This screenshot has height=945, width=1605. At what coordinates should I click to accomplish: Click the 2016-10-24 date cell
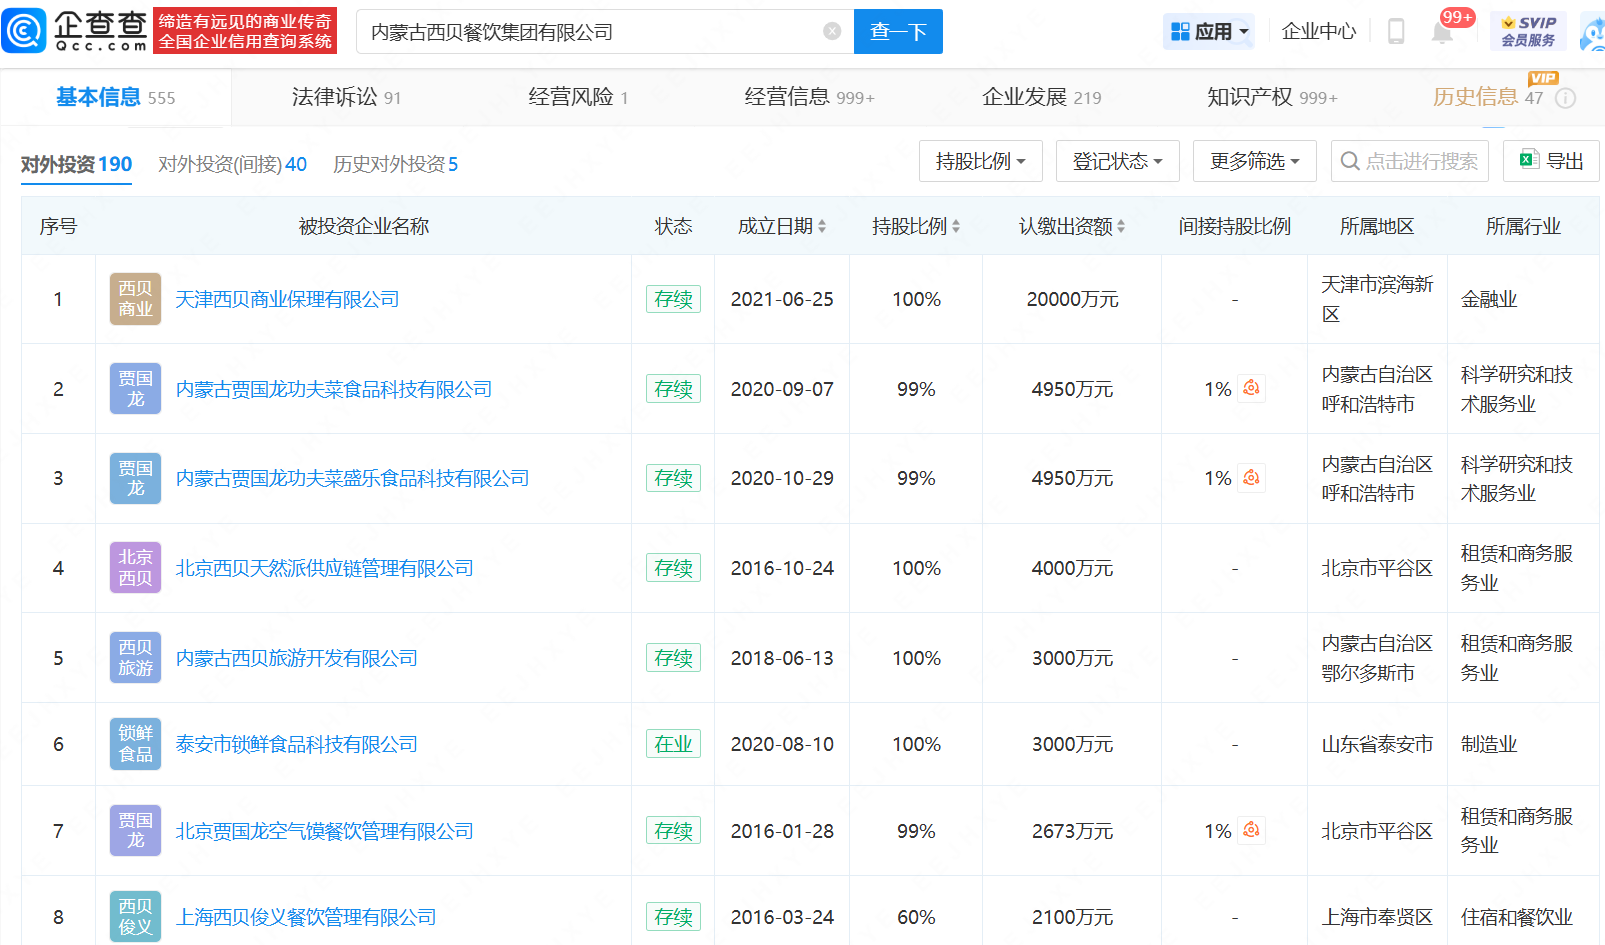782,568
